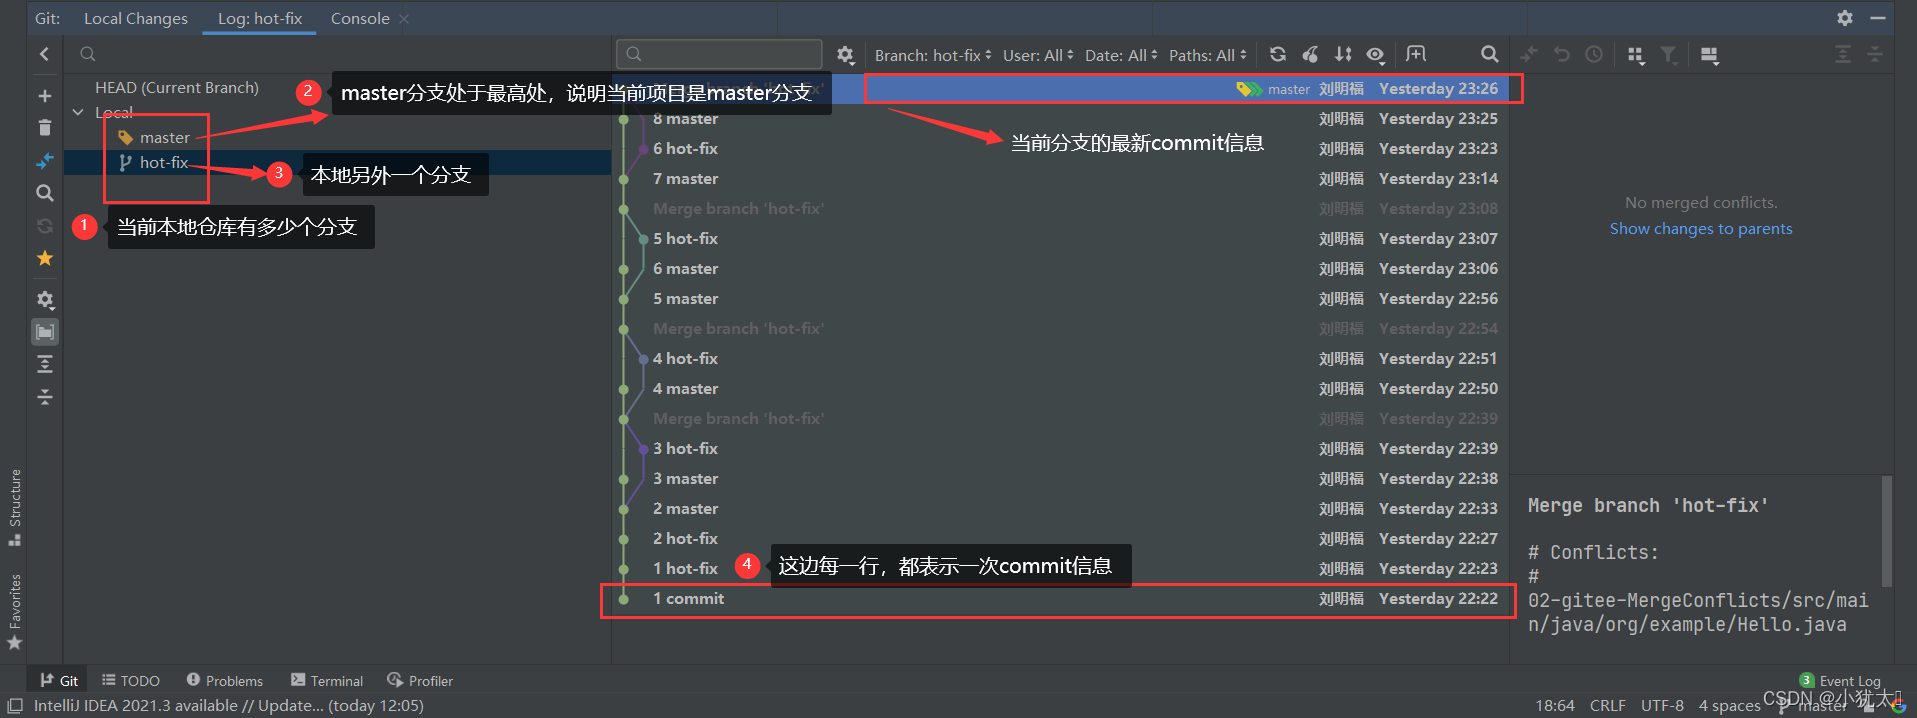Image resolution: width=1917 pixels, height=718 pixels.
Task: Click the commit message details scrollbar
Action: click(1887, 531)
